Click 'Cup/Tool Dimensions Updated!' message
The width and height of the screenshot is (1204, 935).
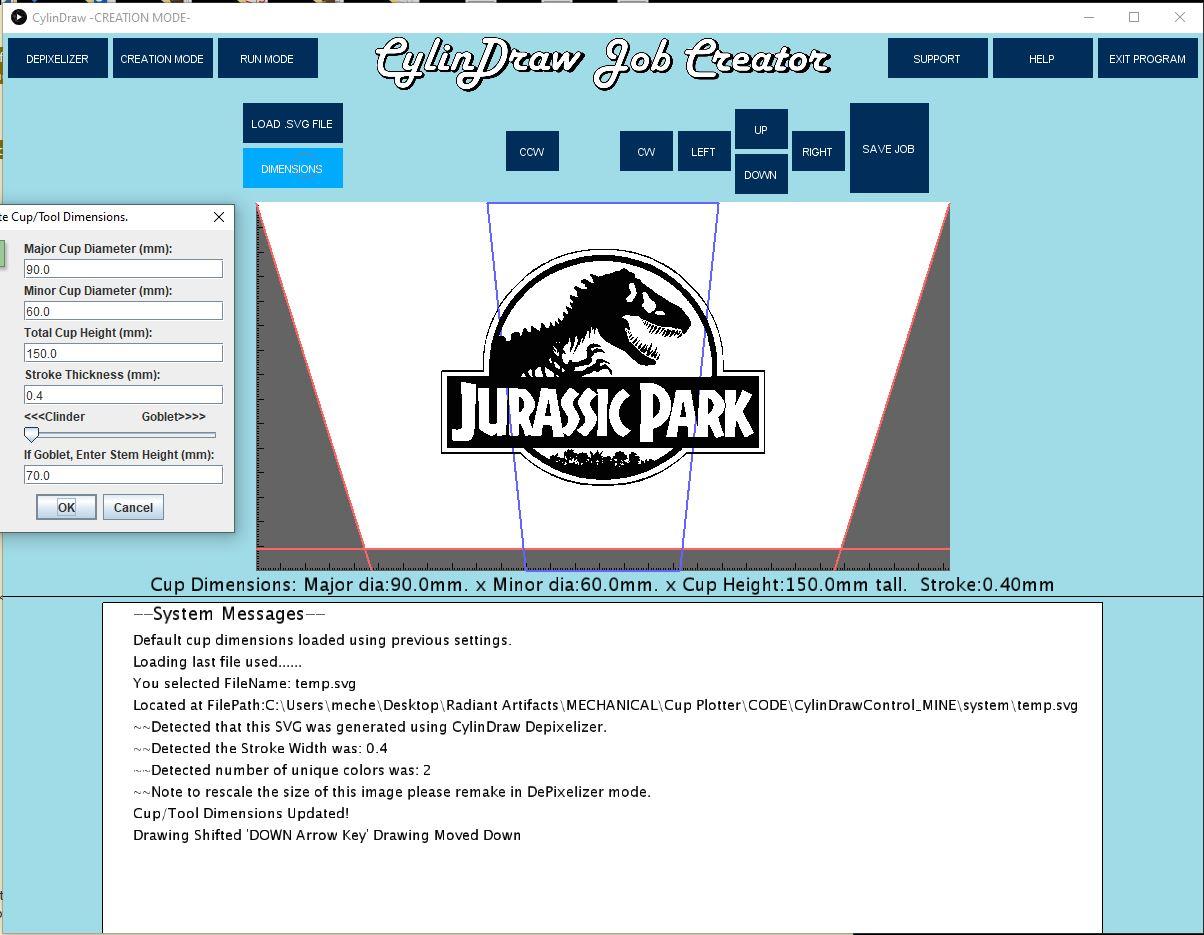241,814
